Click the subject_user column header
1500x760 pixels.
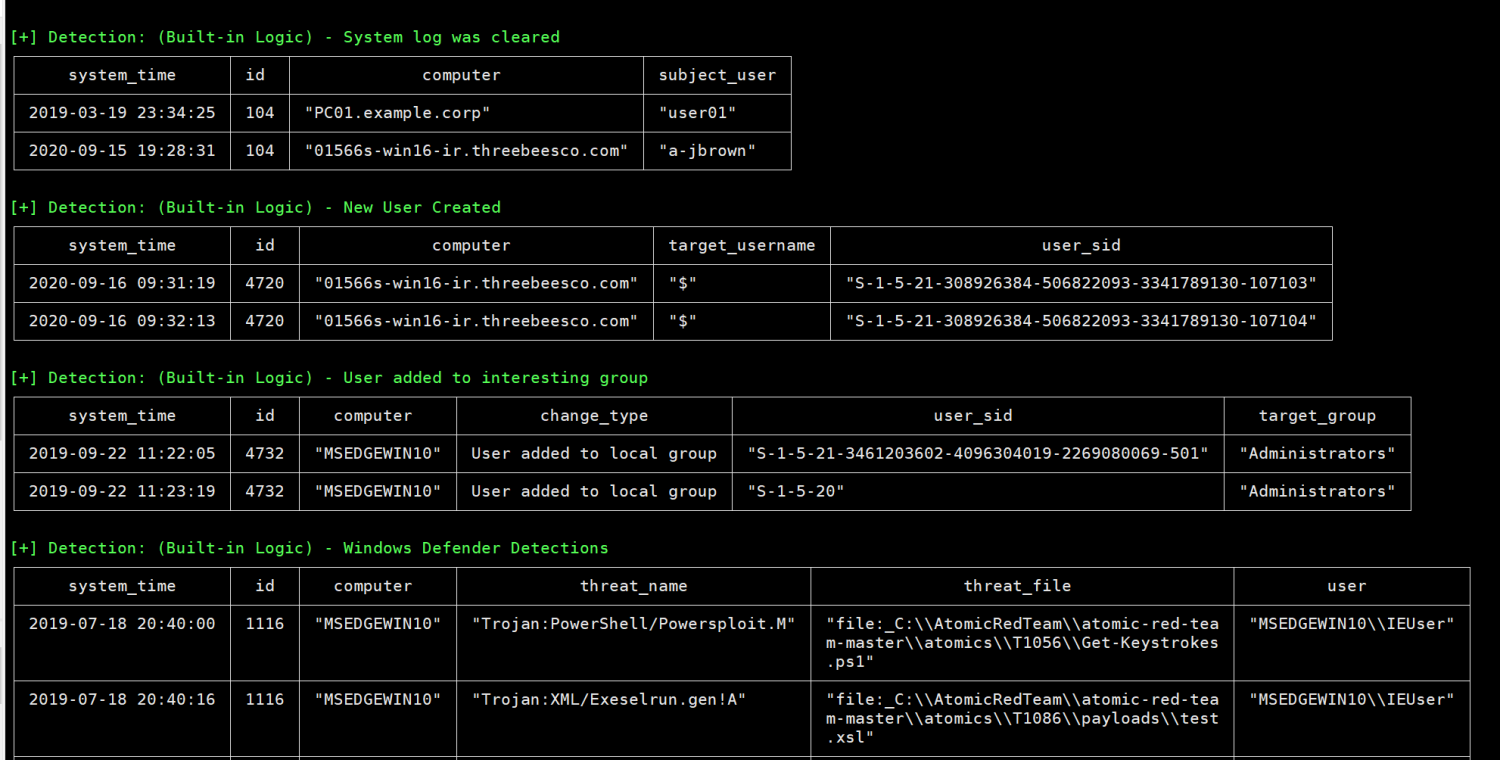point(717,75)
